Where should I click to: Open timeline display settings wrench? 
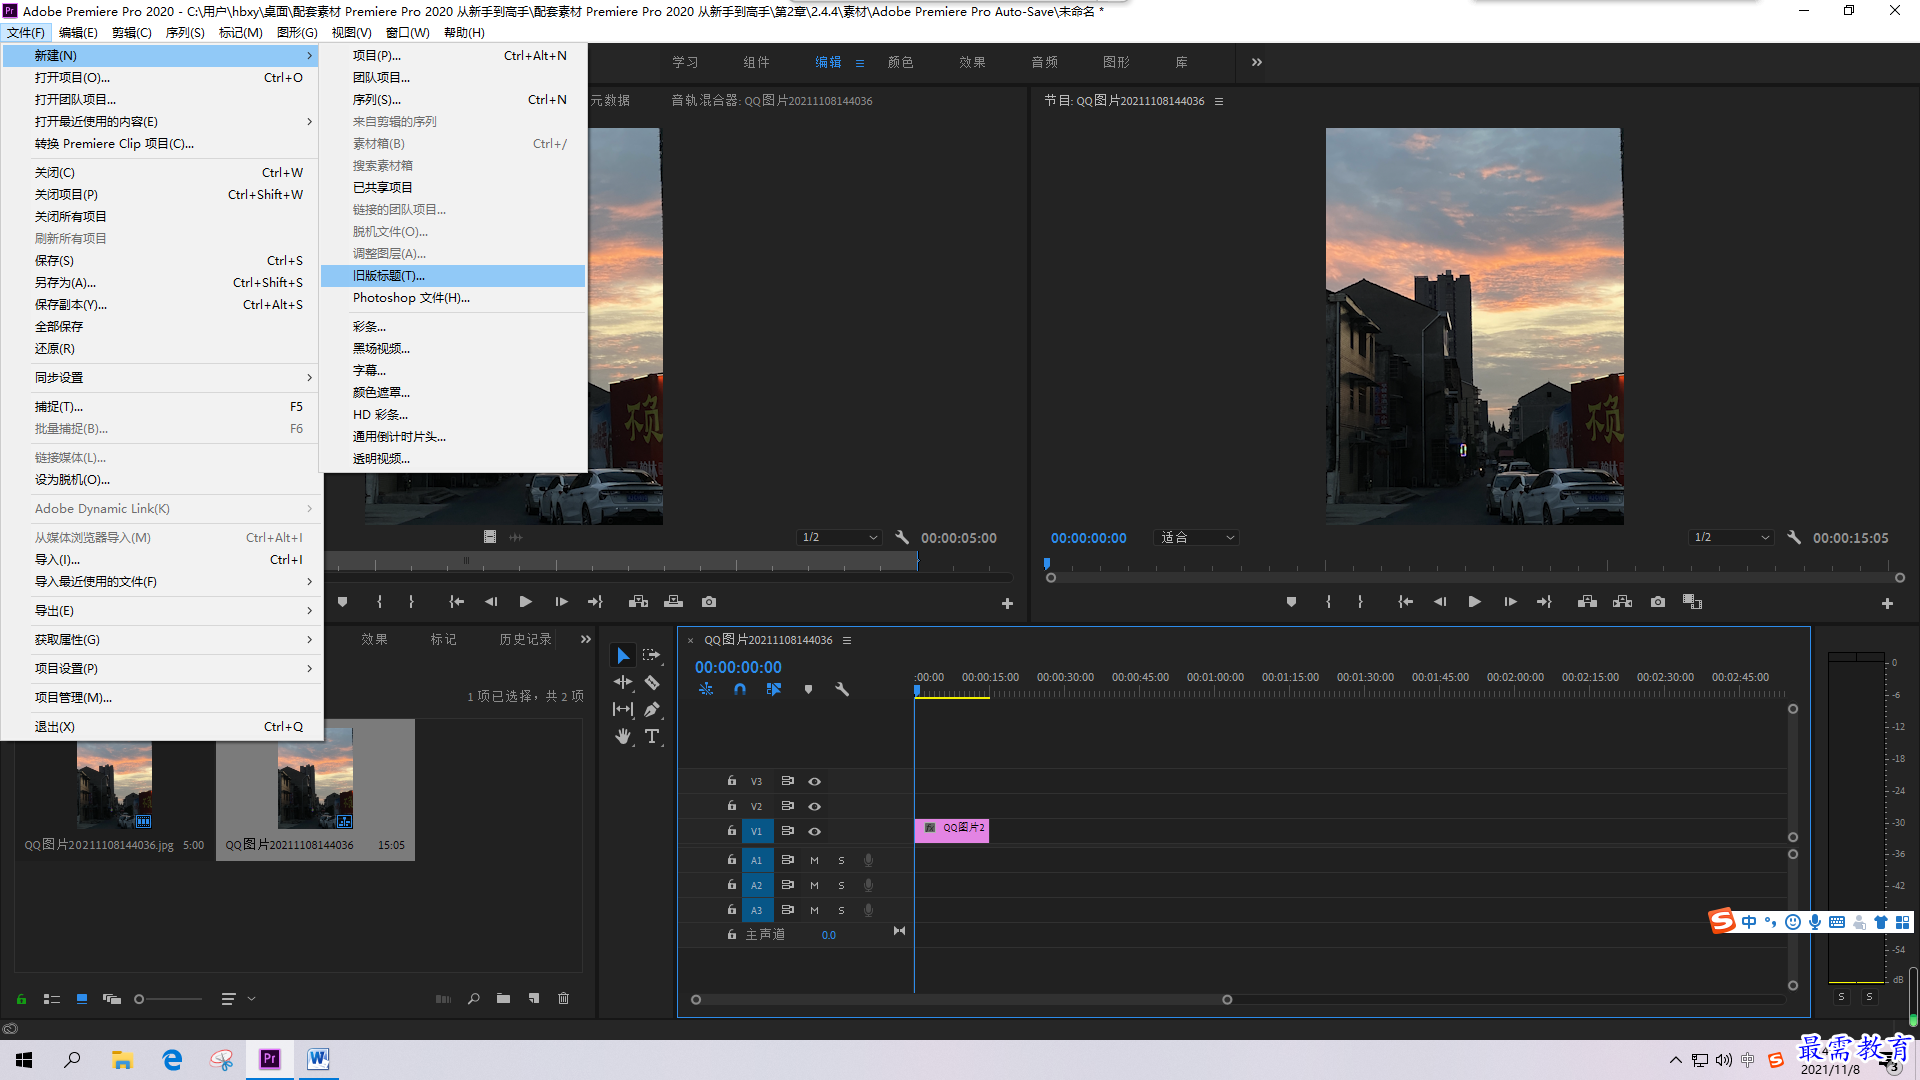pos(842,689)
